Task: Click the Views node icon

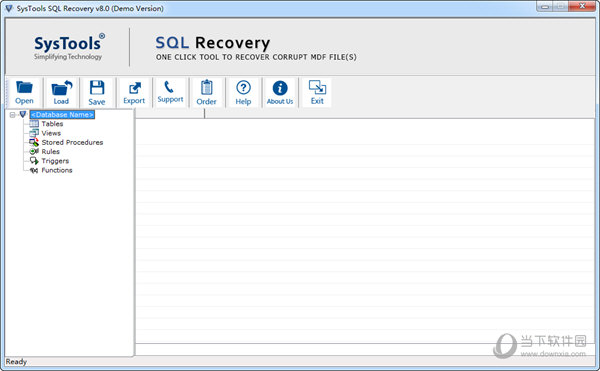Action: coord(34,133)
